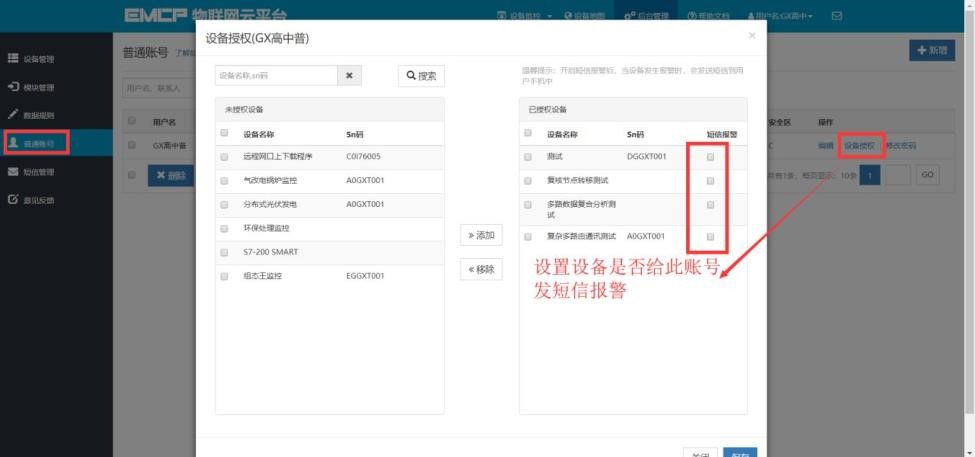Click 添加 to authorize selected devices
This screenshot has height=457, width=975.
(x=481, y=236)
